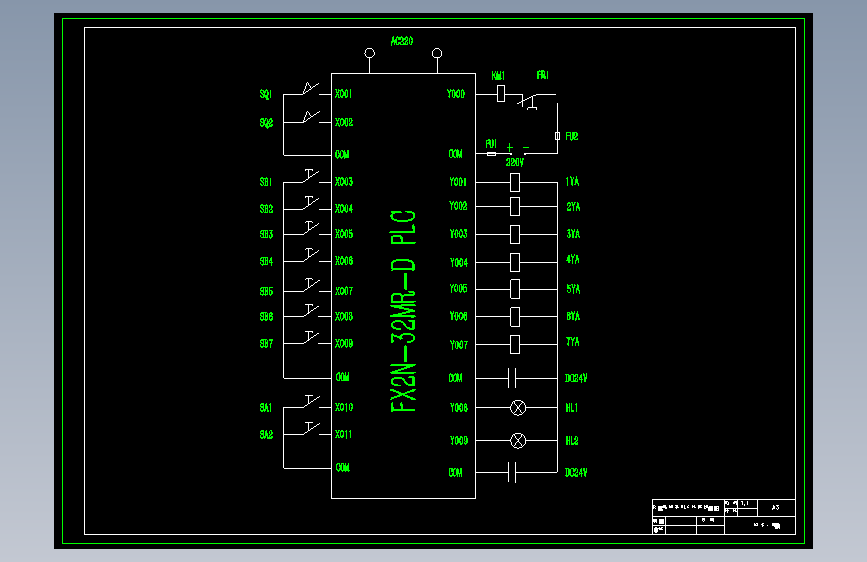The width and height of the screenshot is (867, 562).
Task: Click the FU1 fuse symbol
Action: point(491,154)
